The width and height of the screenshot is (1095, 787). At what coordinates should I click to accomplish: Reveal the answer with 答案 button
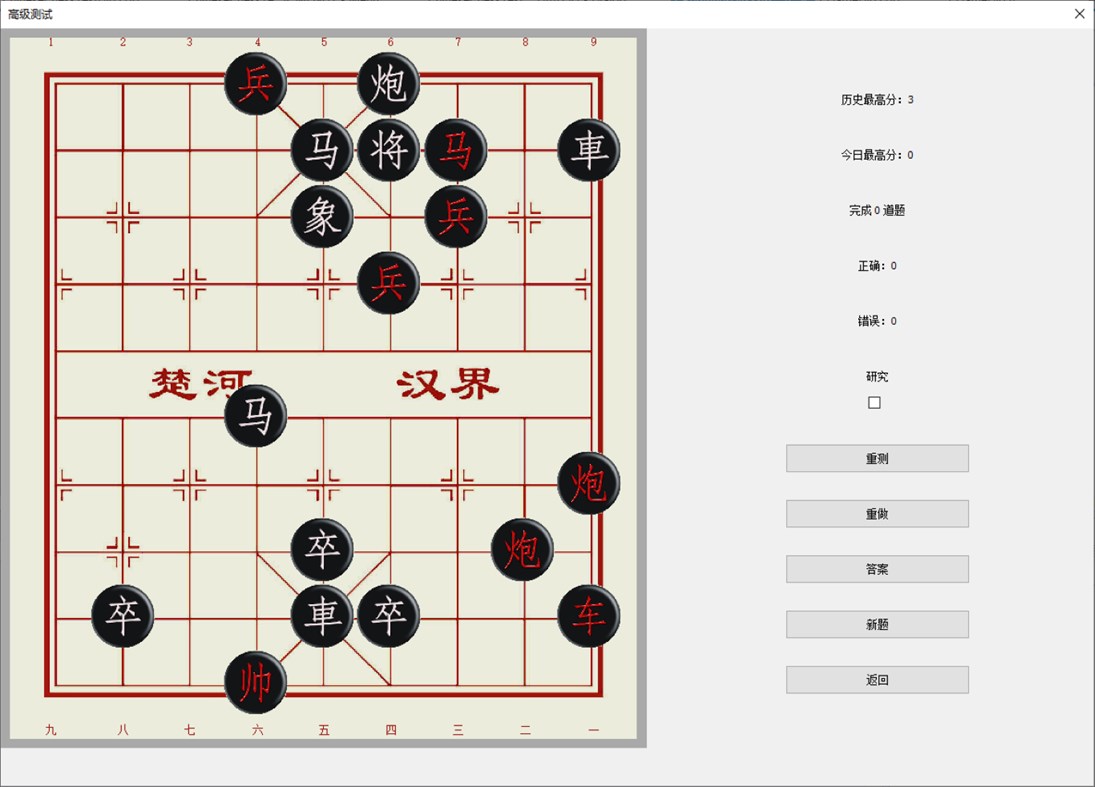click(876, 568)
